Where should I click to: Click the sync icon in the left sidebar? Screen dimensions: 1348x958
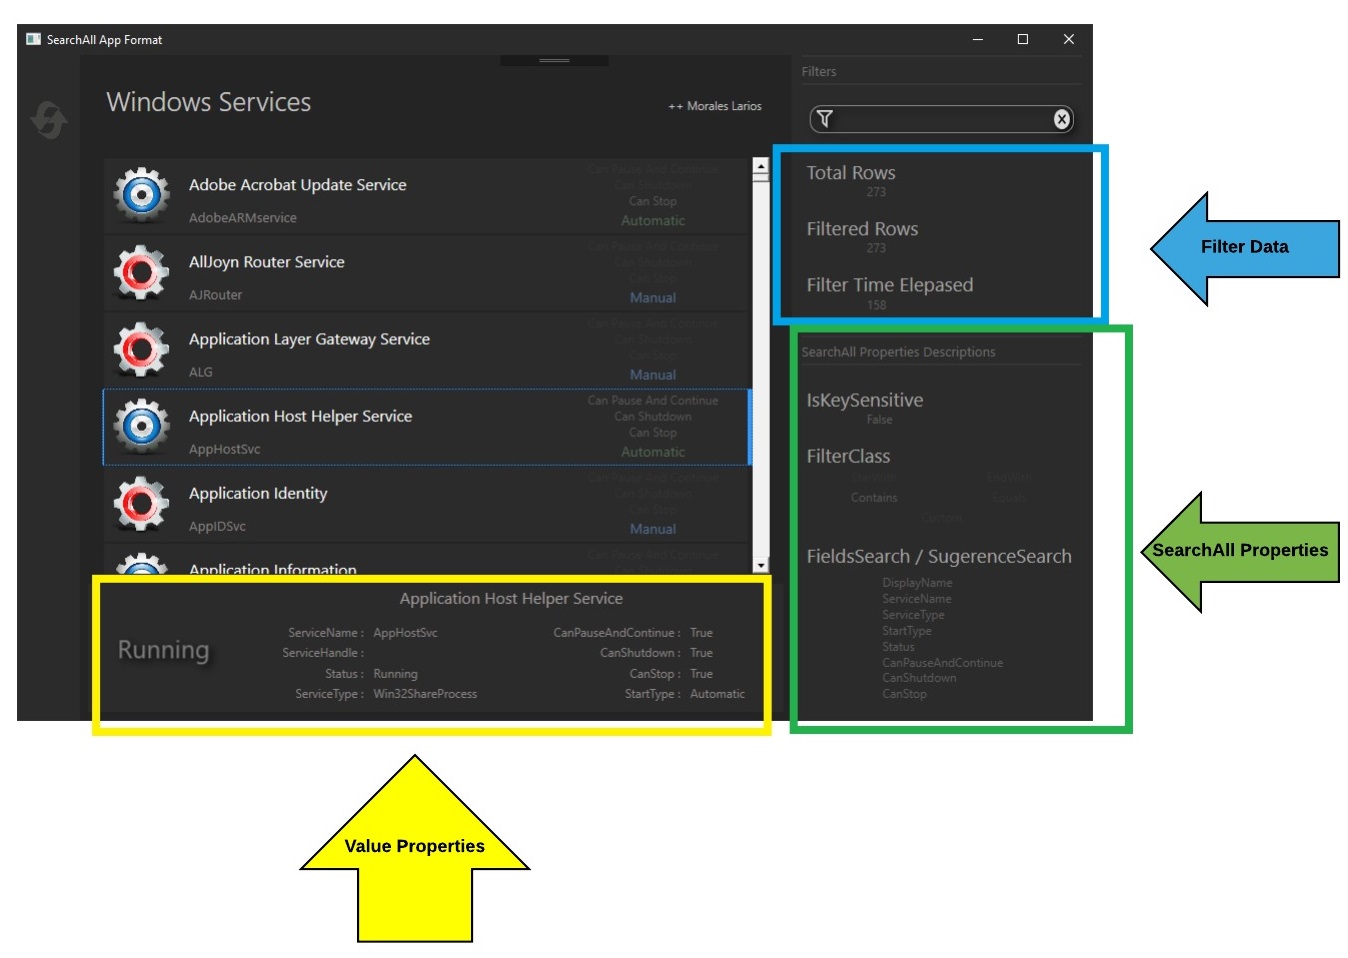(x=47, y=119)
